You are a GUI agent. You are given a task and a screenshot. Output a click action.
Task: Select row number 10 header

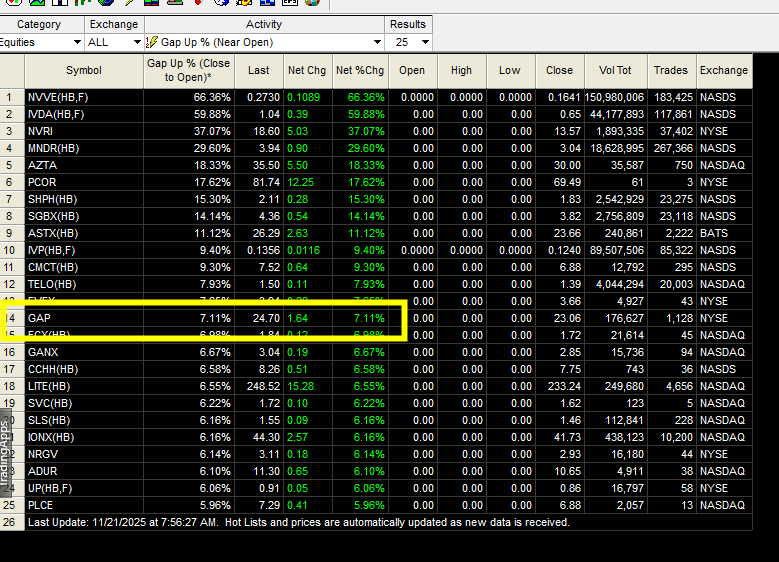point(12,250)
